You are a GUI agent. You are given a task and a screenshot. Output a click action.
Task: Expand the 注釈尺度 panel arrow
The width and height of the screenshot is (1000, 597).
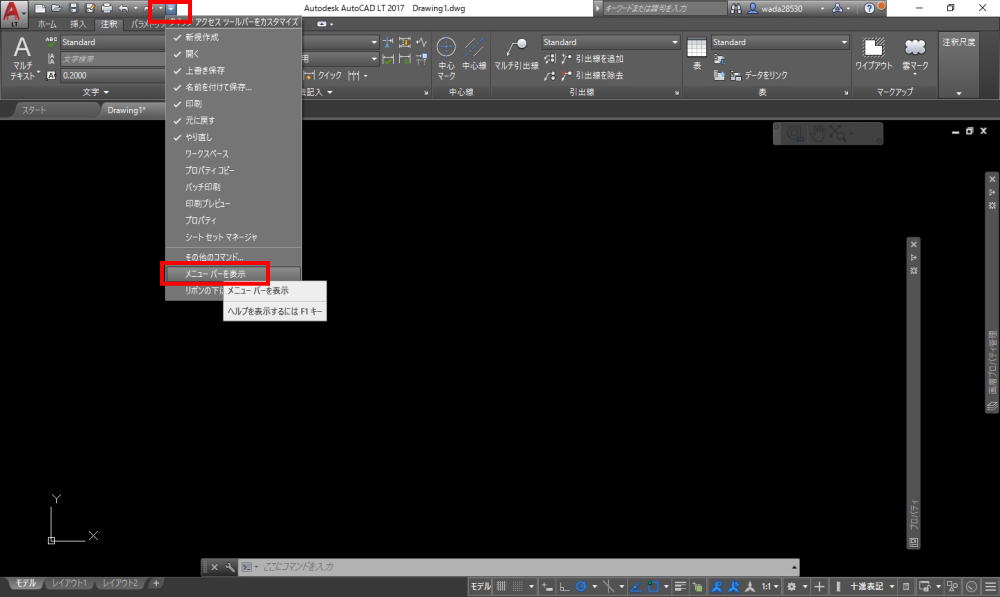[x=959, y=93]
